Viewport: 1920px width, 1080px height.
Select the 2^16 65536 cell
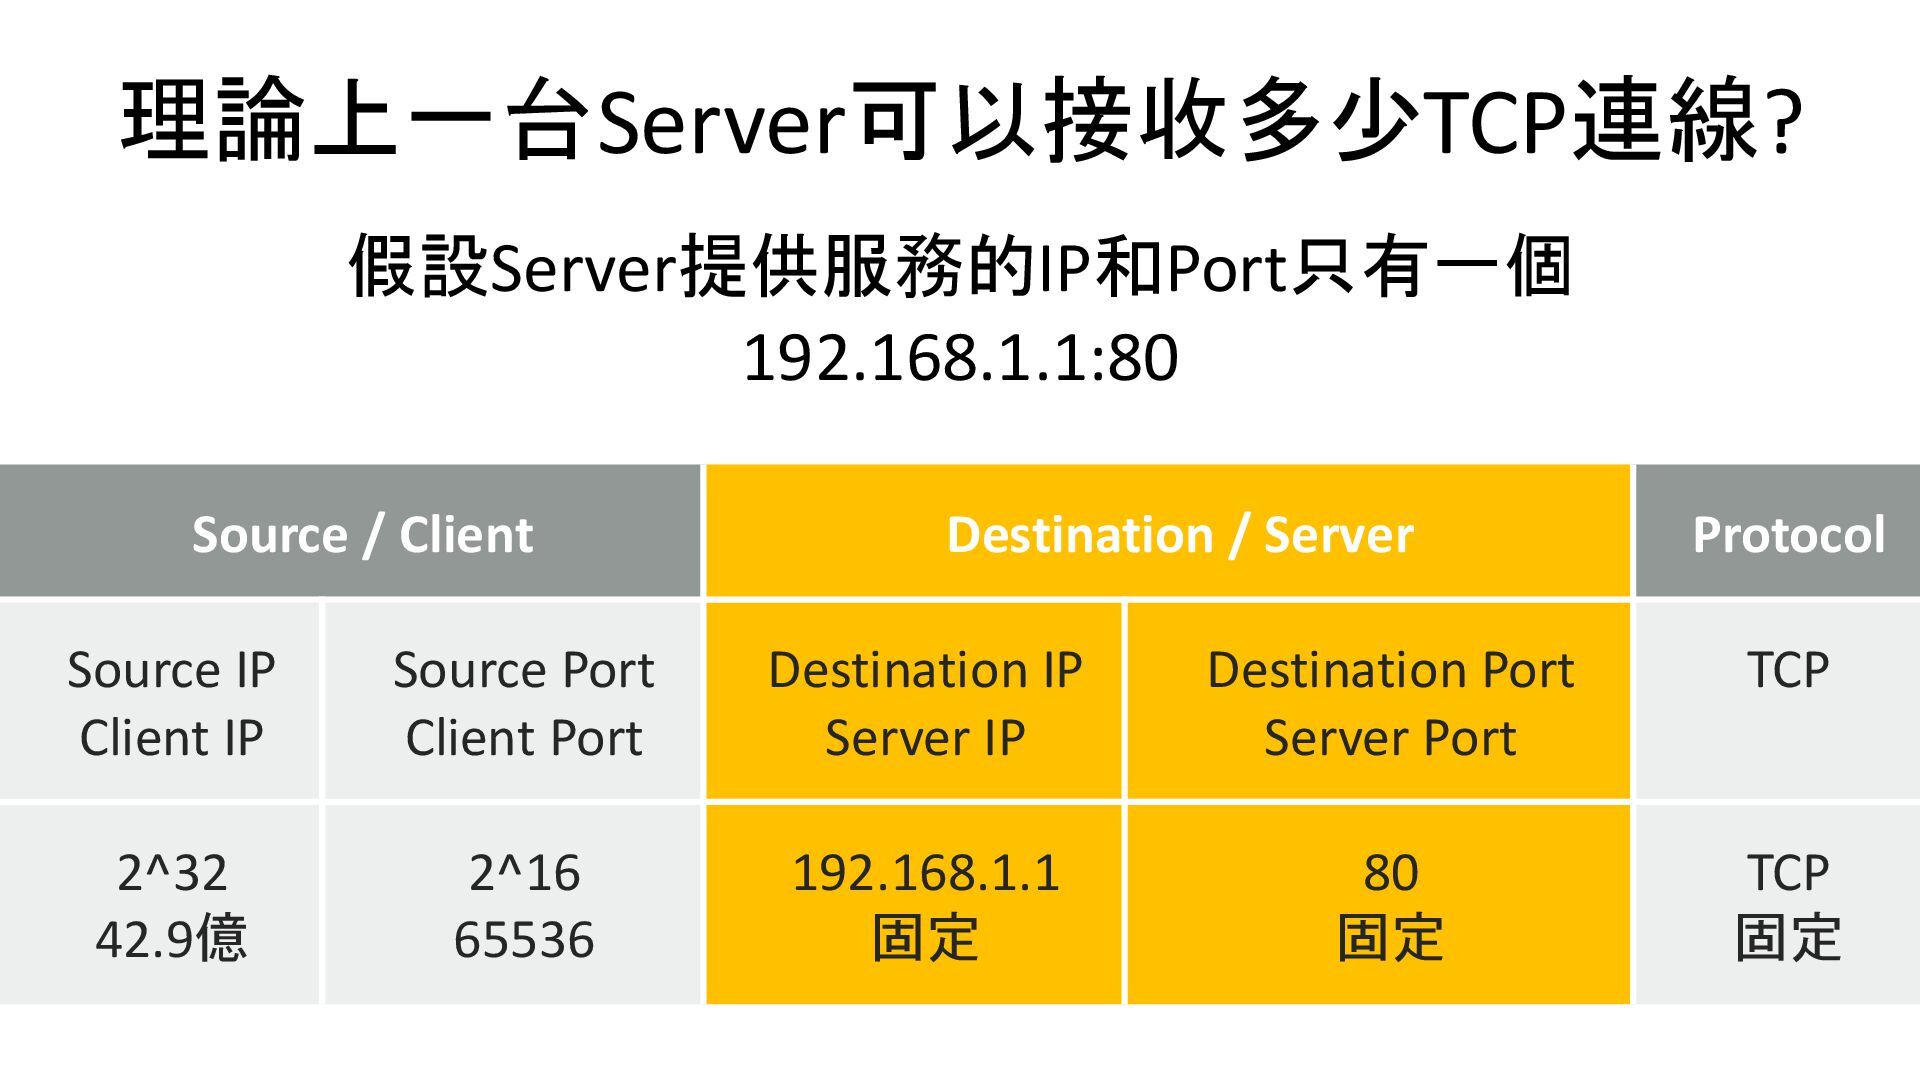tap(513, 904)
